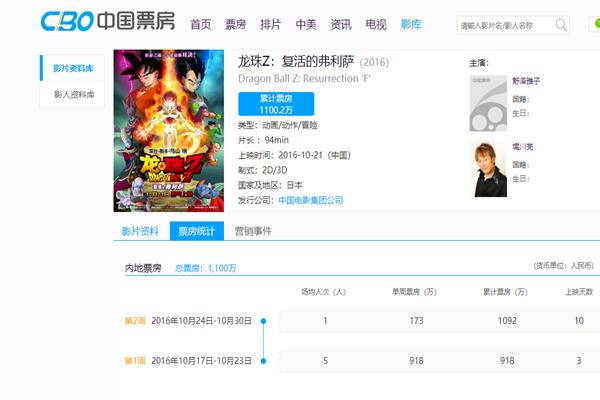Viewport: 600px width, 400px height.
Task: Click the placeholder photo of 野泽雅子
Action: click(x=488, y=103)
